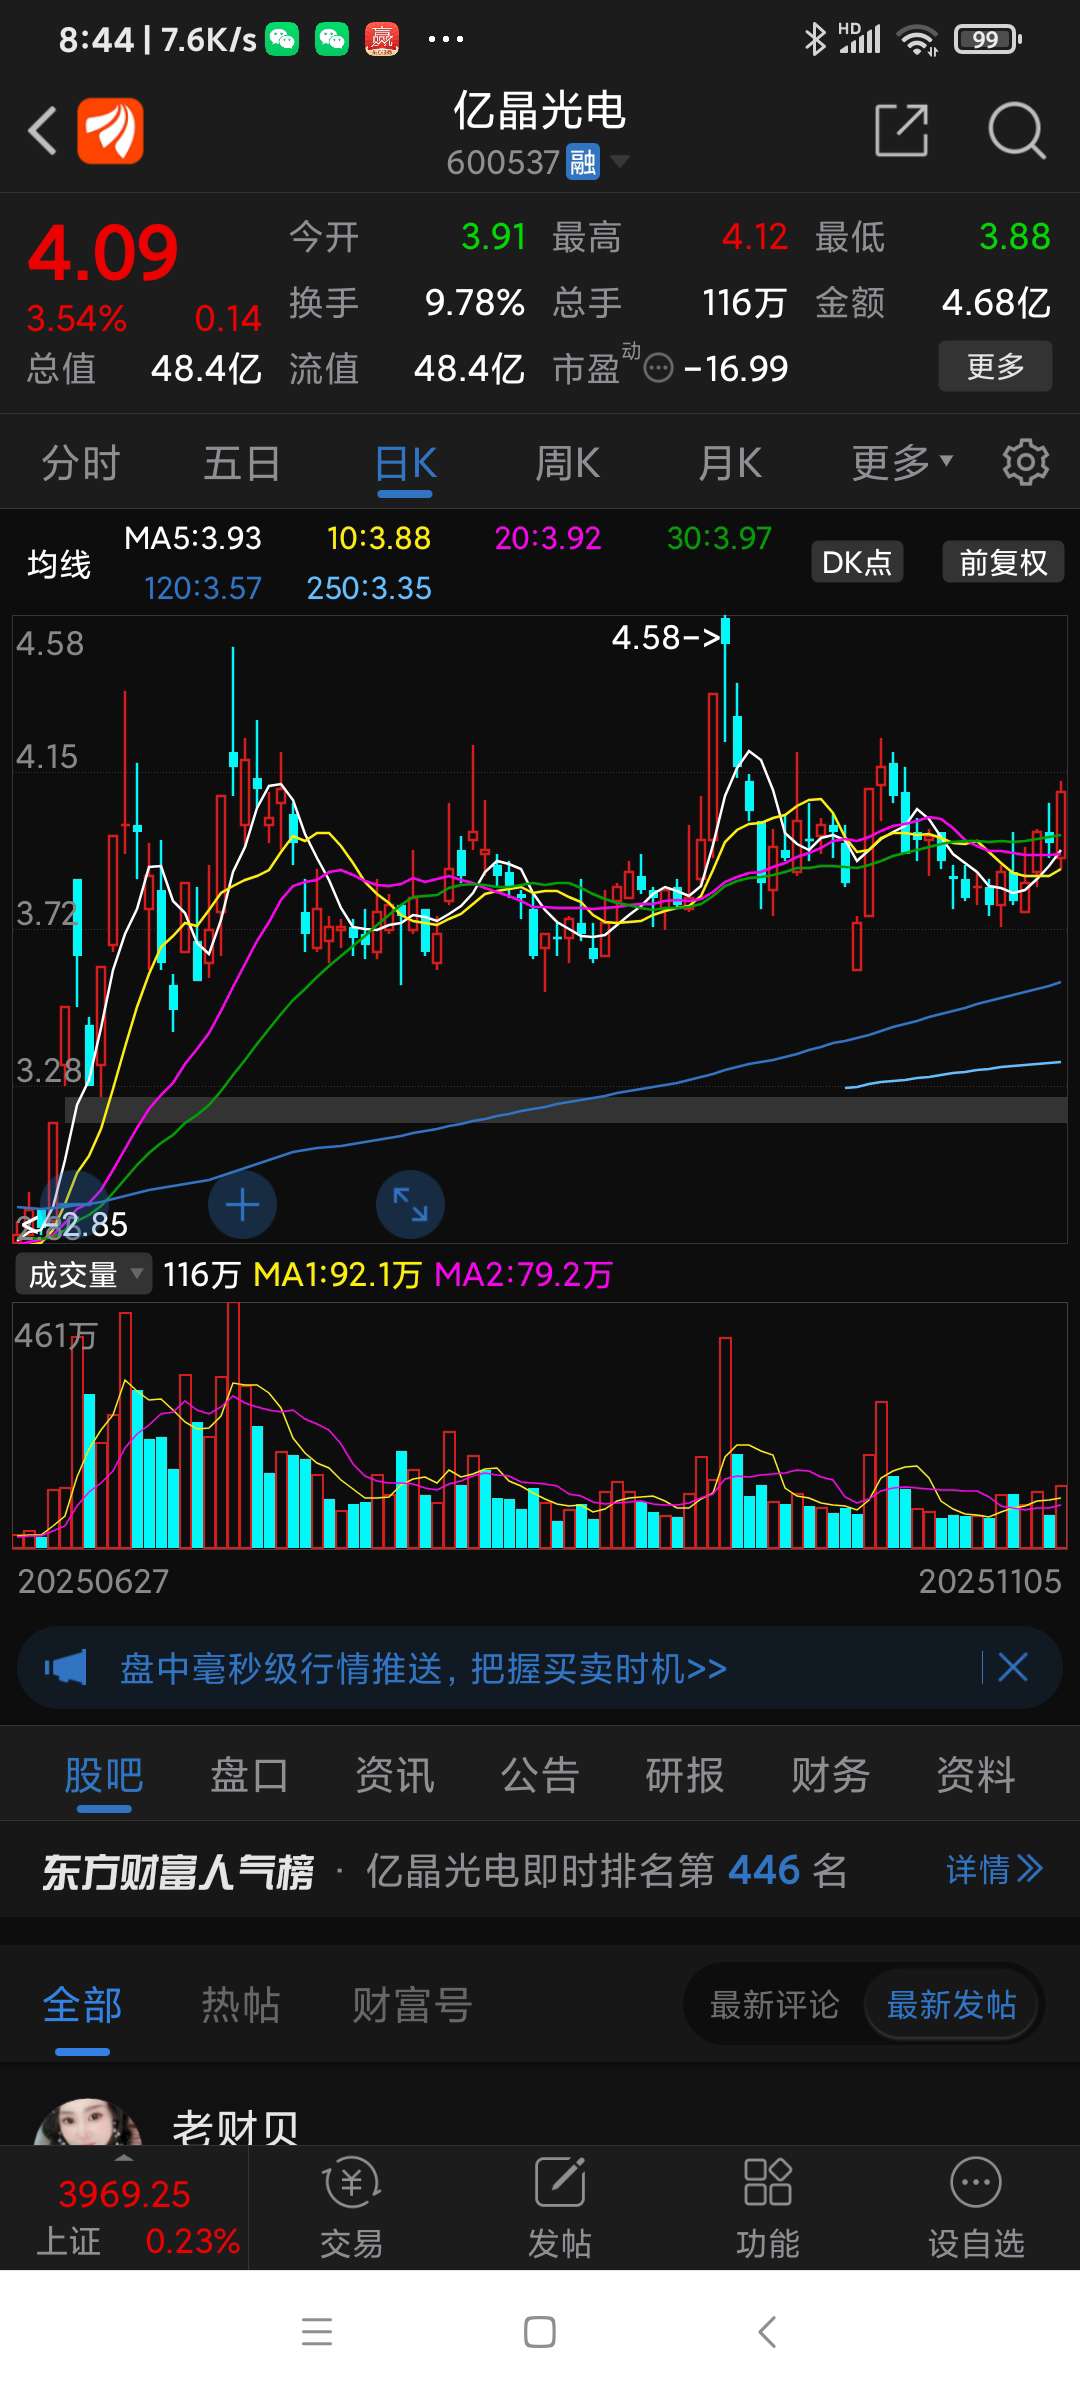Tap the 均线 moving average label

tap(59, 565)
